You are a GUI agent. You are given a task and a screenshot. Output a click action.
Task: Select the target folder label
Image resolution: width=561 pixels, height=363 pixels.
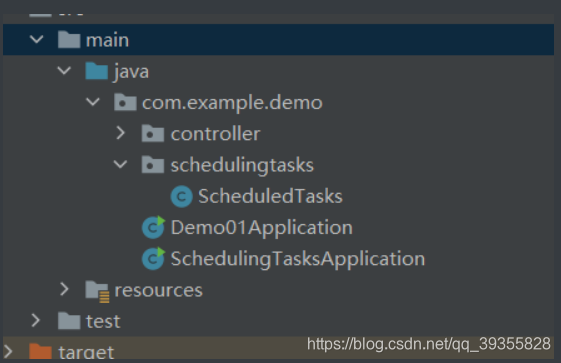point(86,352)
